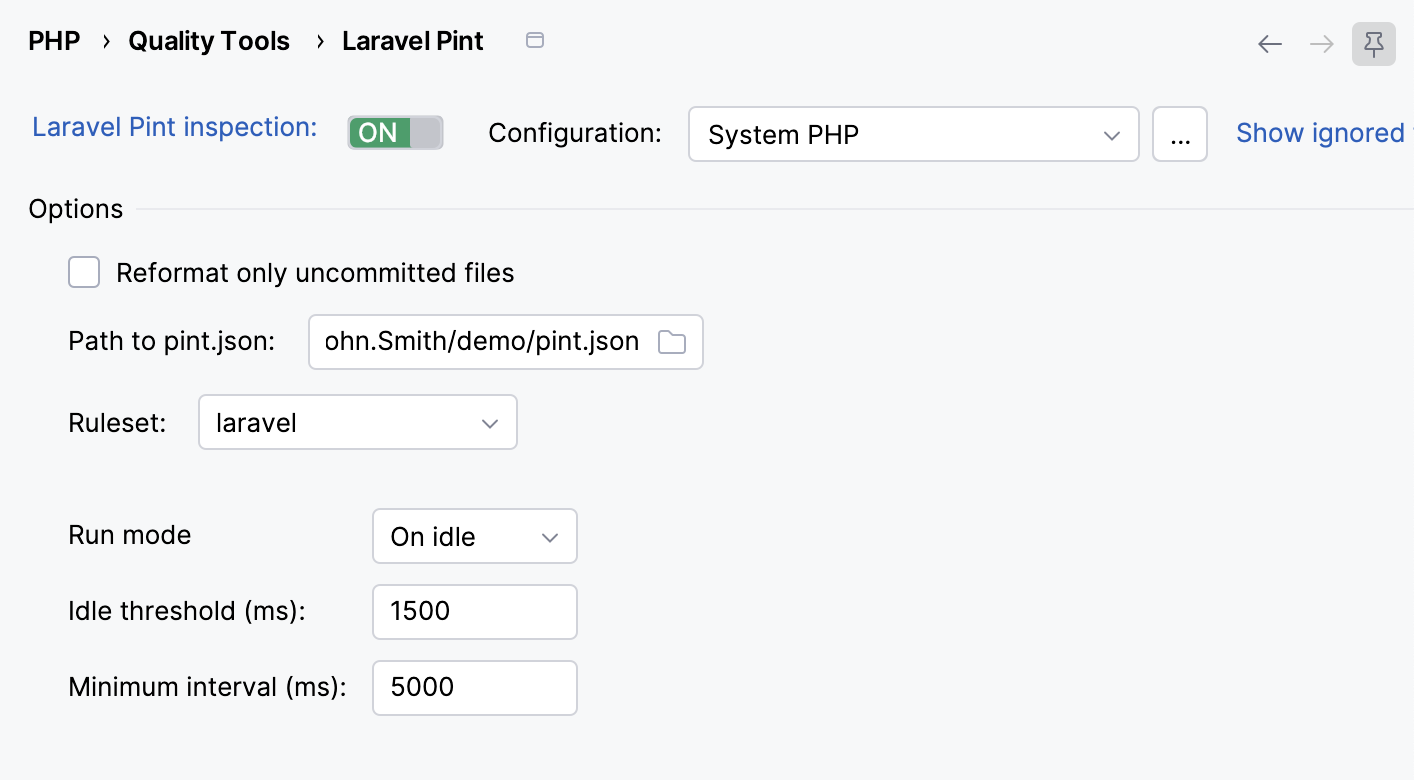The image size is (1414, 780).
Task: Open the Run mode dropdown showing On idle
Action: tap(475, 537)
